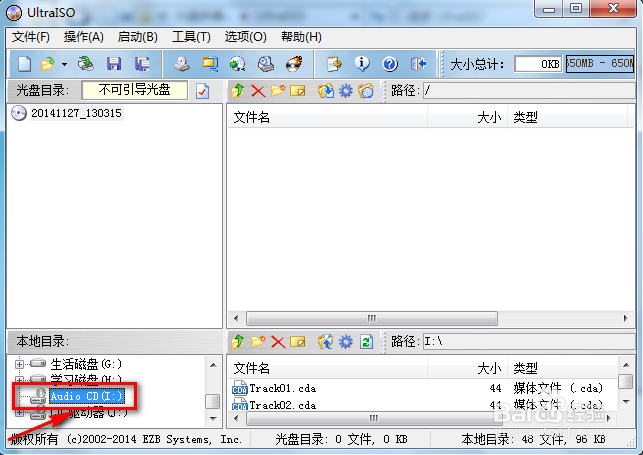Open the 工具(T) menu
The width and height of the screenshot is (643, 455).
tap(191, 37)
